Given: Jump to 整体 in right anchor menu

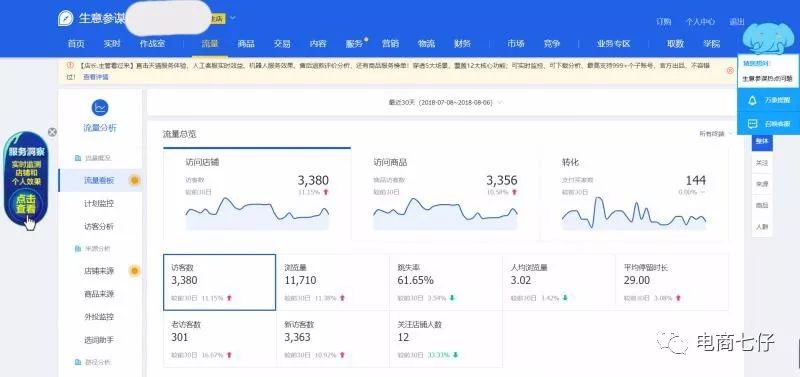Looking at the screenshot, I should [762, 142].
